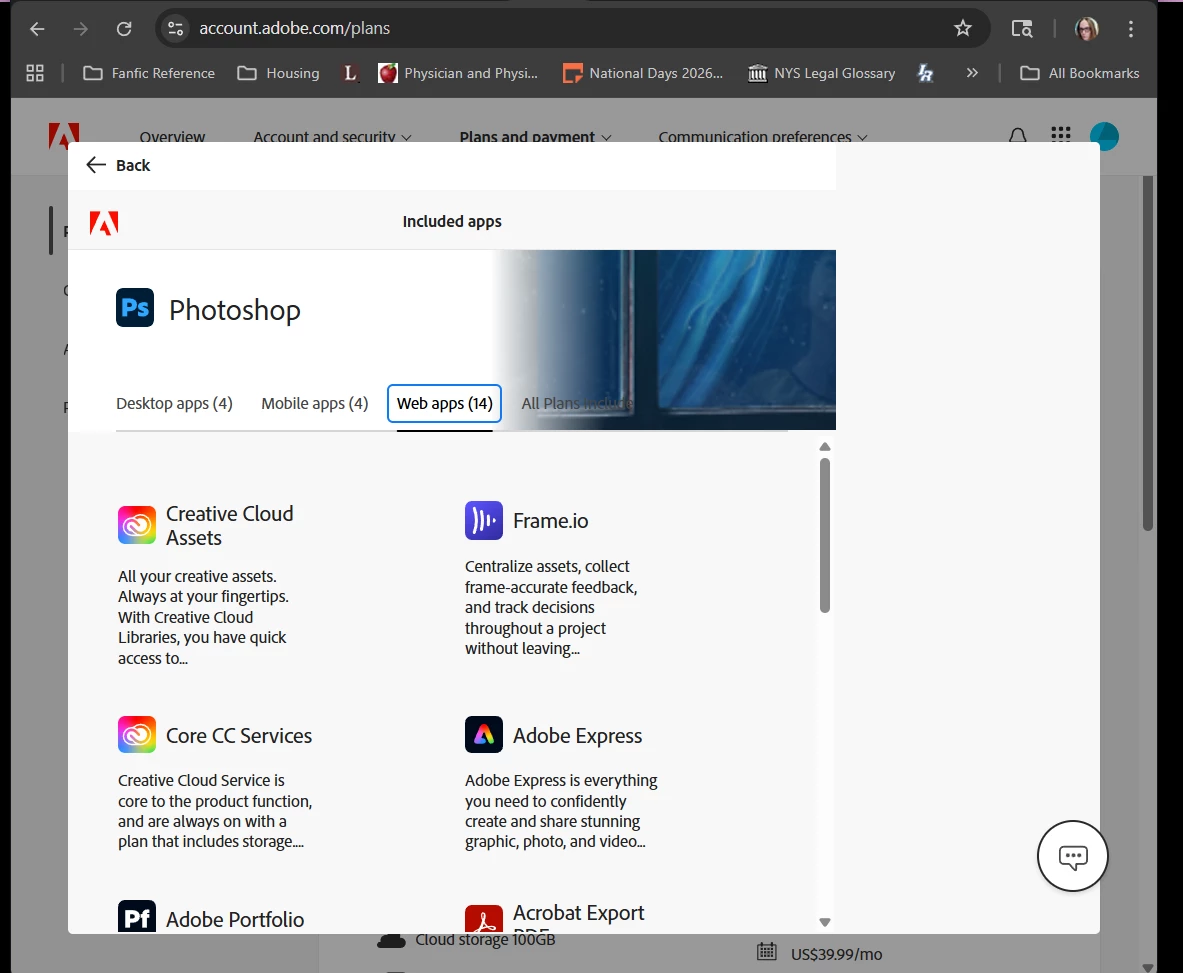Image resolution: width=1183 pixels, height=973 pixels.
Task: Click the Adobe Express icon
Action: [484, 735]
